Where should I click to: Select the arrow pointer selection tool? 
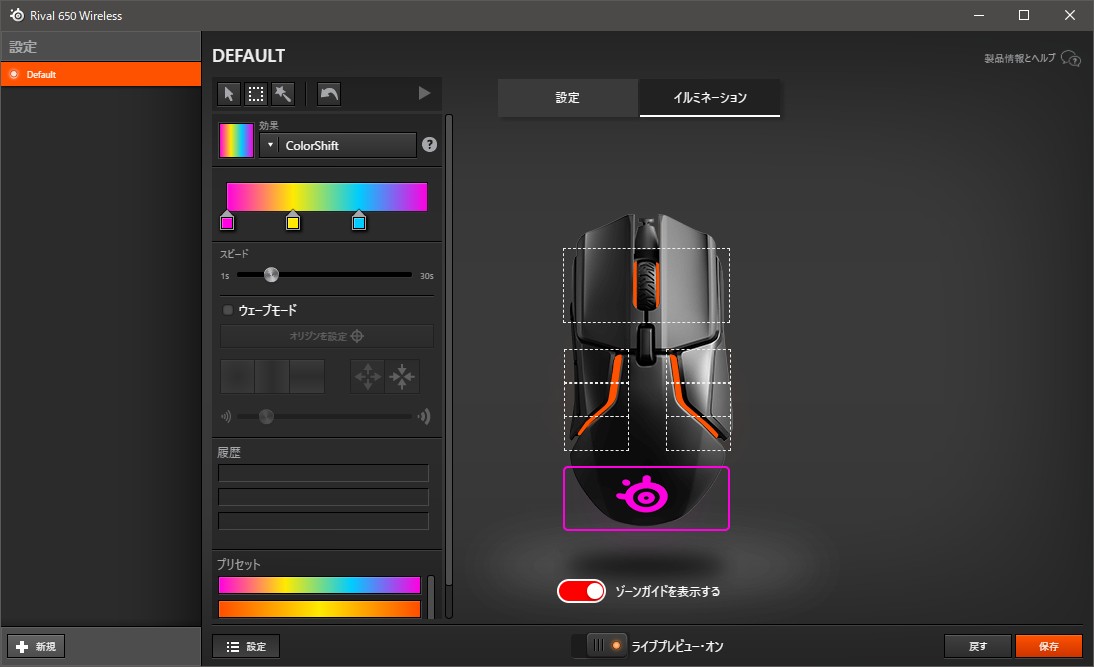(229, 93)
